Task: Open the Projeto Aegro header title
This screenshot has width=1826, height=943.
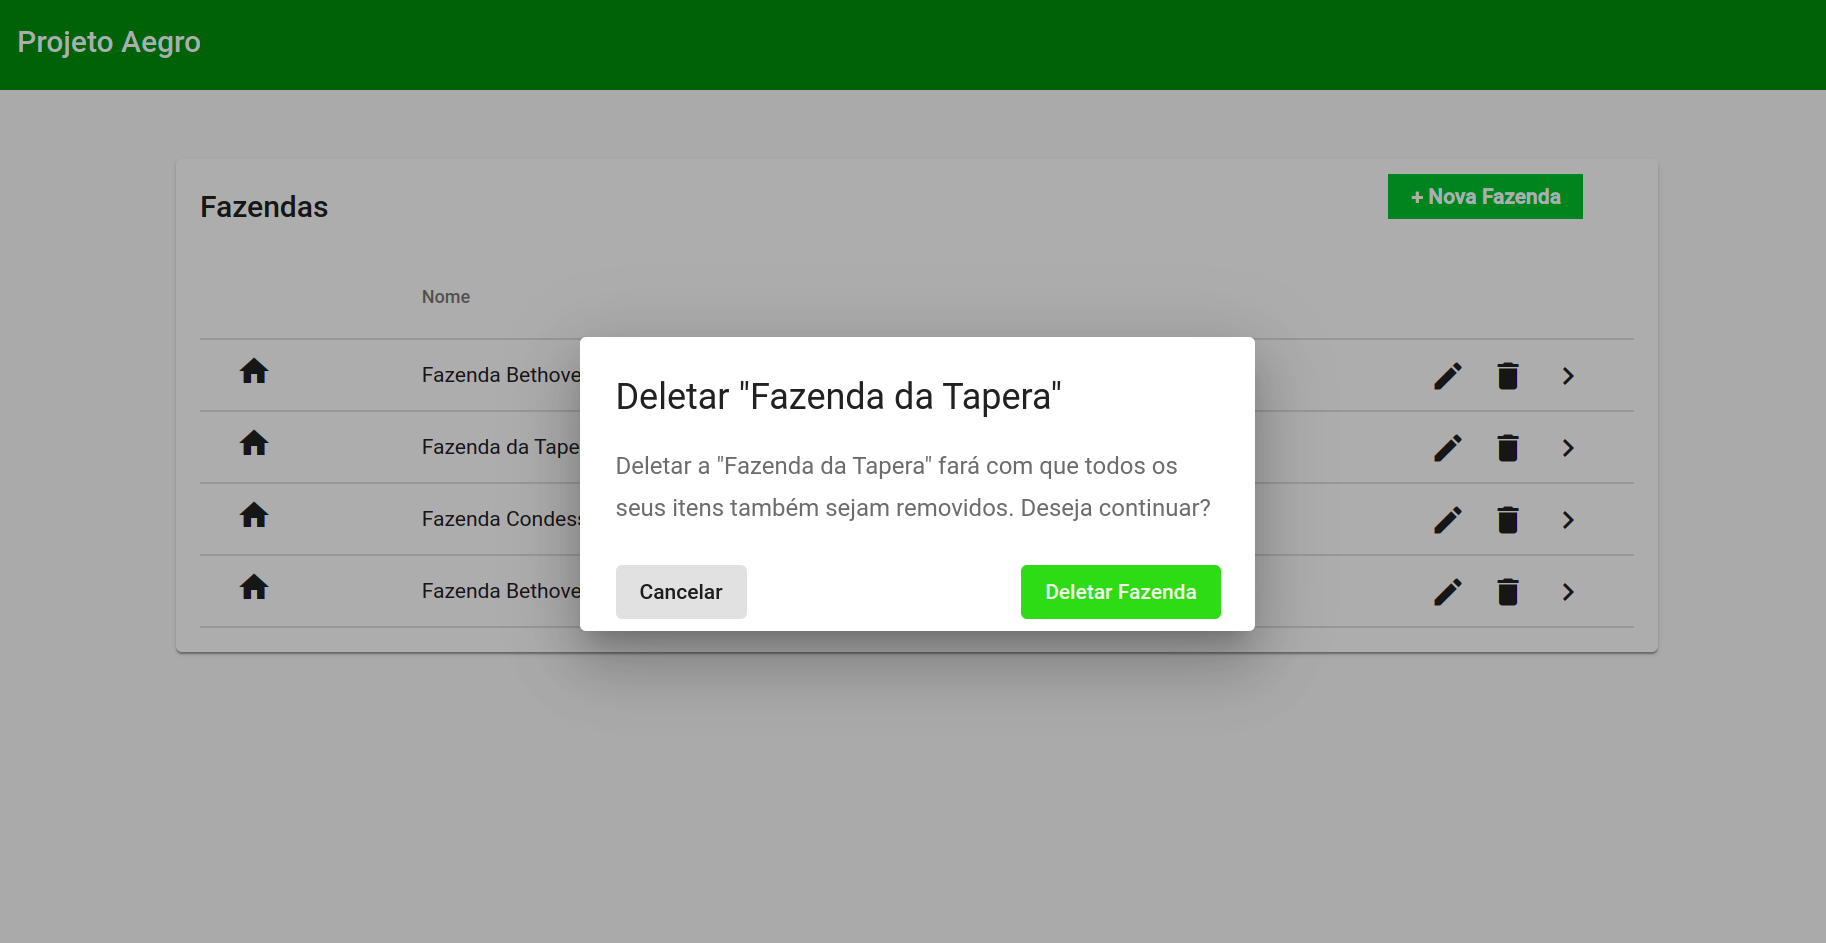Action: (x=109, y=42)
